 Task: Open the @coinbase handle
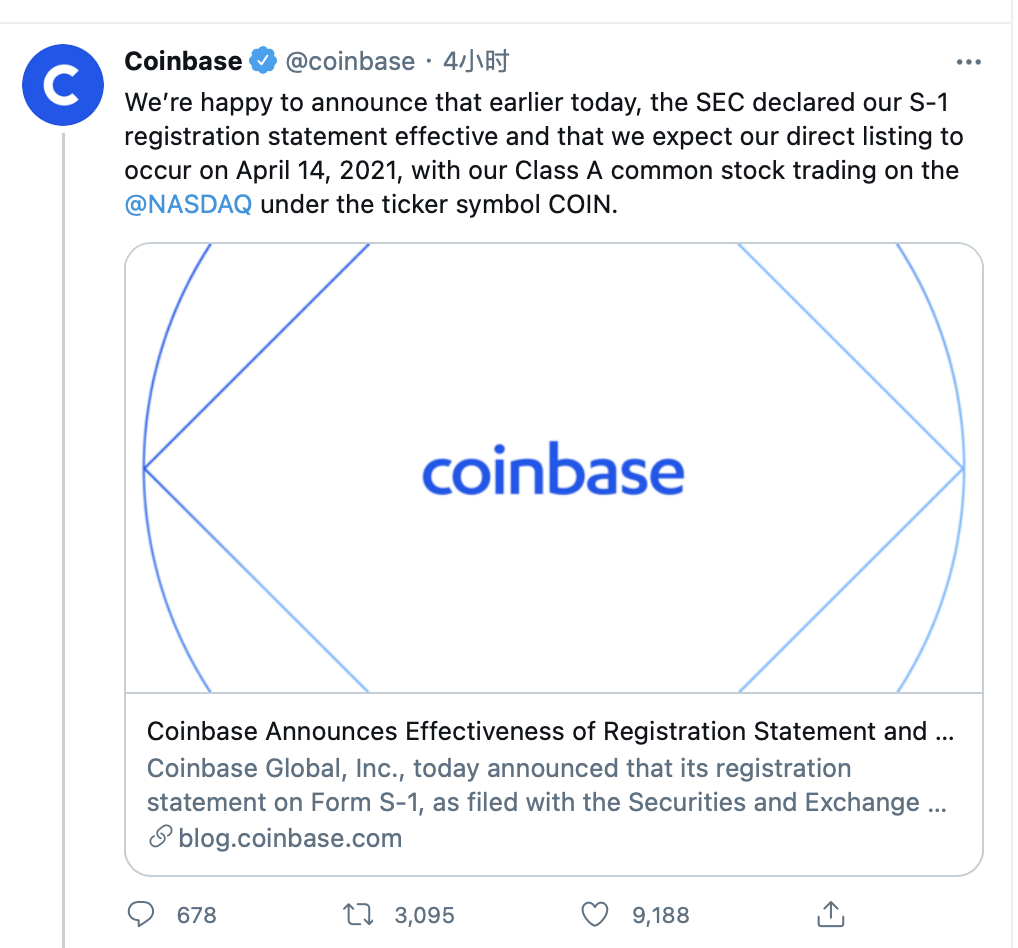(350, 60)
